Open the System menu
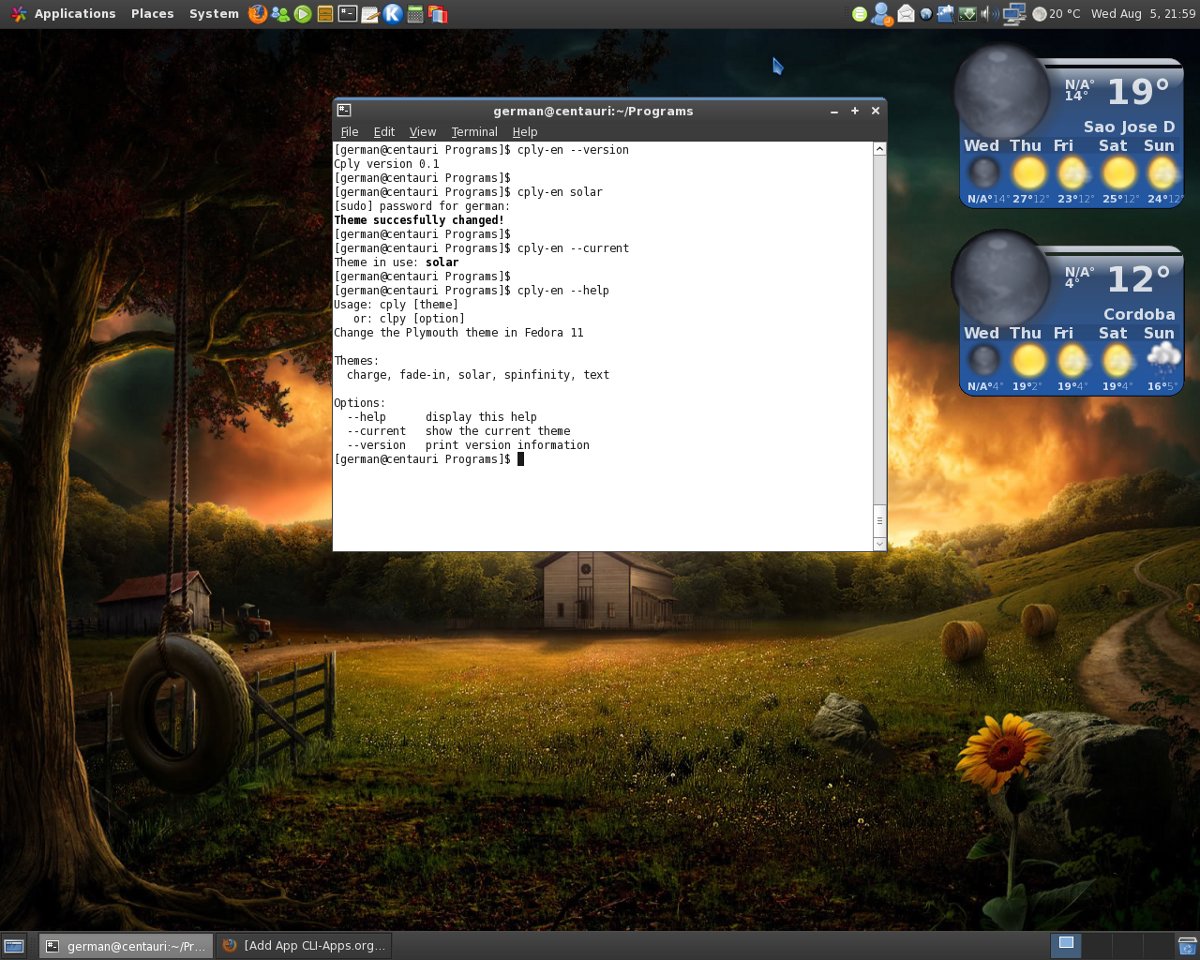 point(214,14)
